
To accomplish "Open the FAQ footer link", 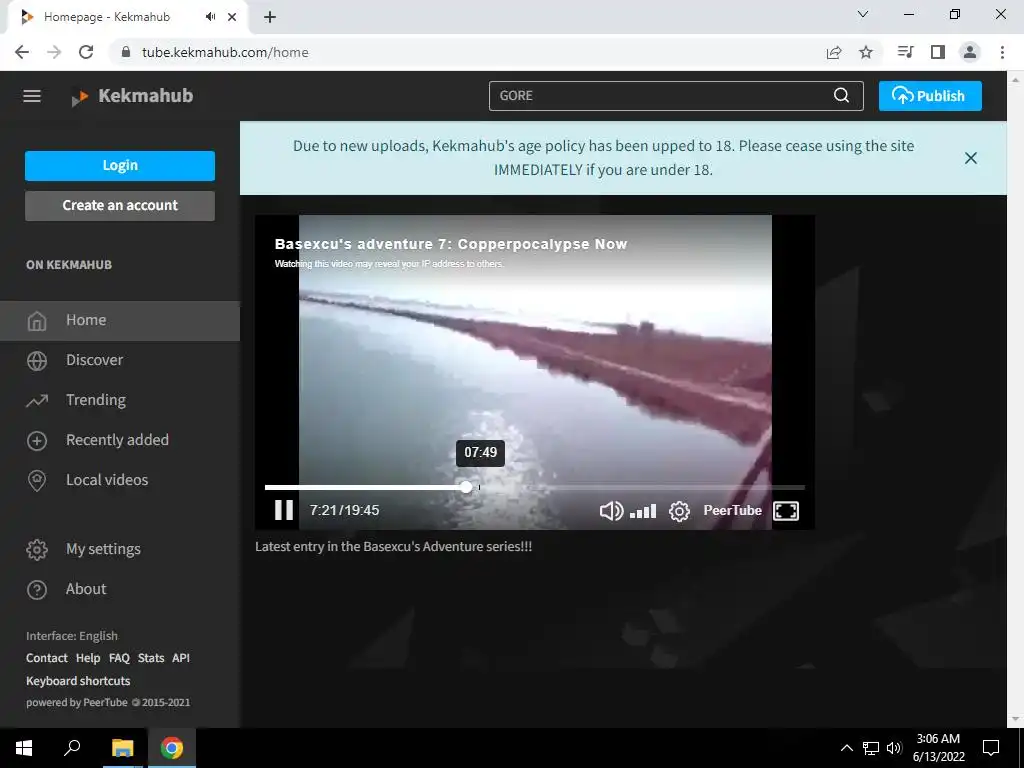I will 119,658.
